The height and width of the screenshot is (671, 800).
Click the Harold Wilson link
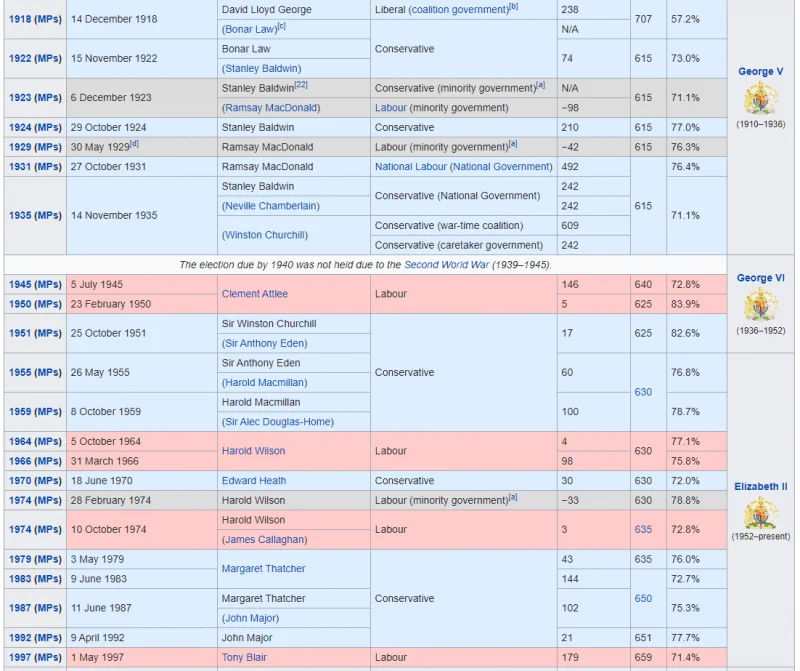(x=254, y=451)
